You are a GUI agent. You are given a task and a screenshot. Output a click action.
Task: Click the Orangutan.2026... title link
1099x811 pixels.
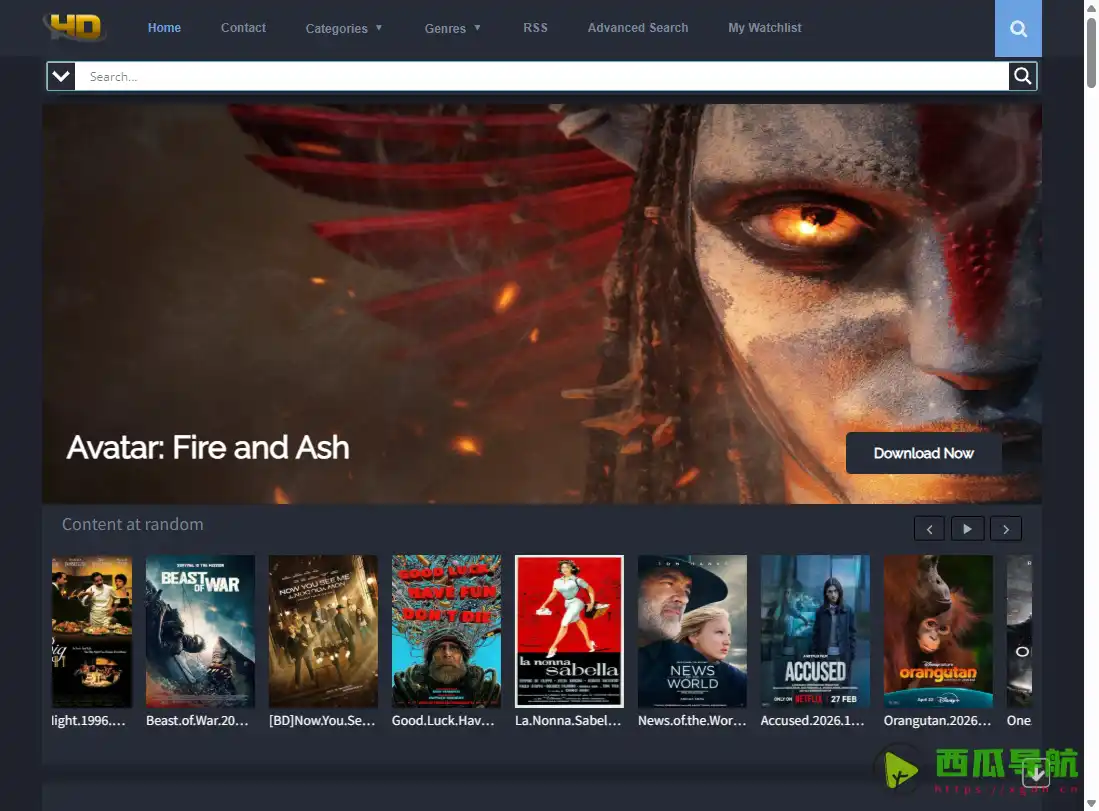click(937, 721)
